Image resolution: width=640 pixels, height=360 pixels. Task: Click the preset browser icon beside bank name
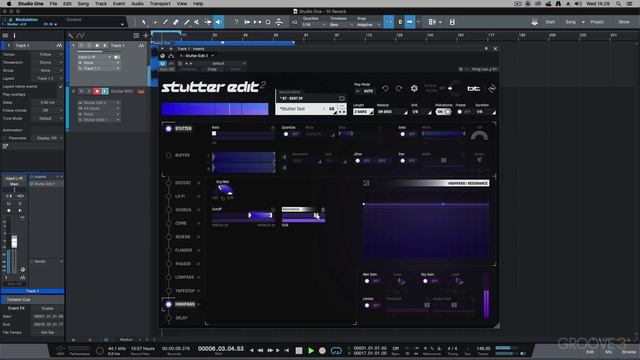[x=342, y=98]
